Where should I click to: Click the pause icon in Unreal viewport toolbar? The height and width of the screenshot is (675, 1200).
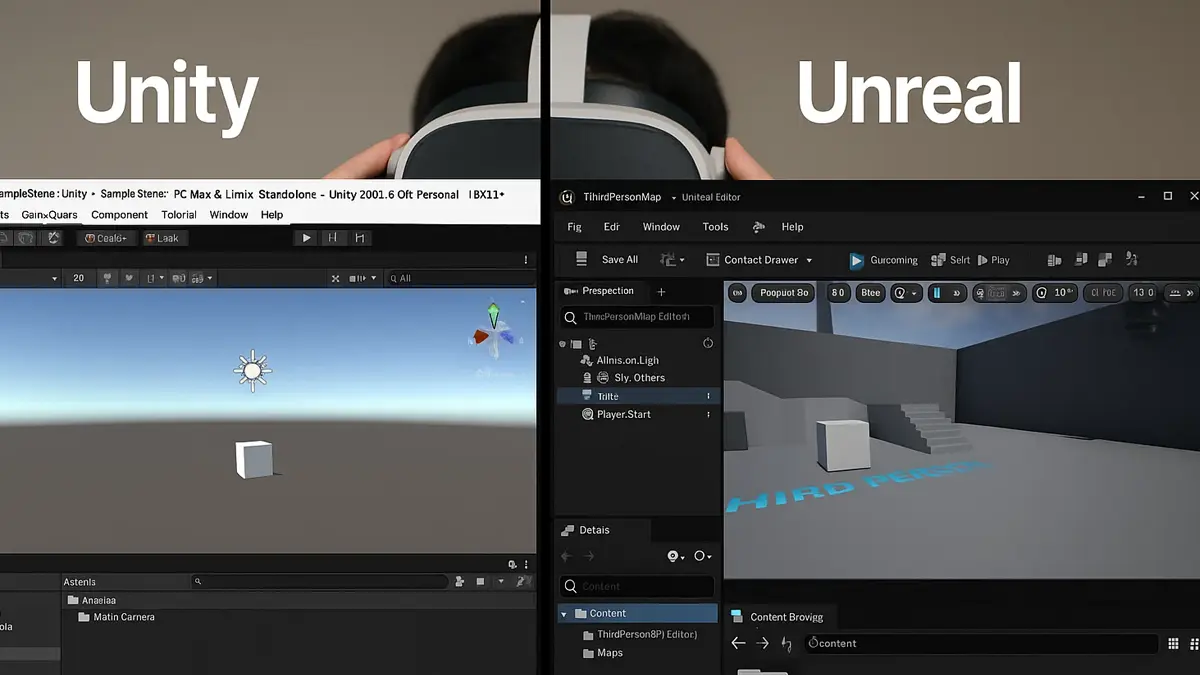937,293
